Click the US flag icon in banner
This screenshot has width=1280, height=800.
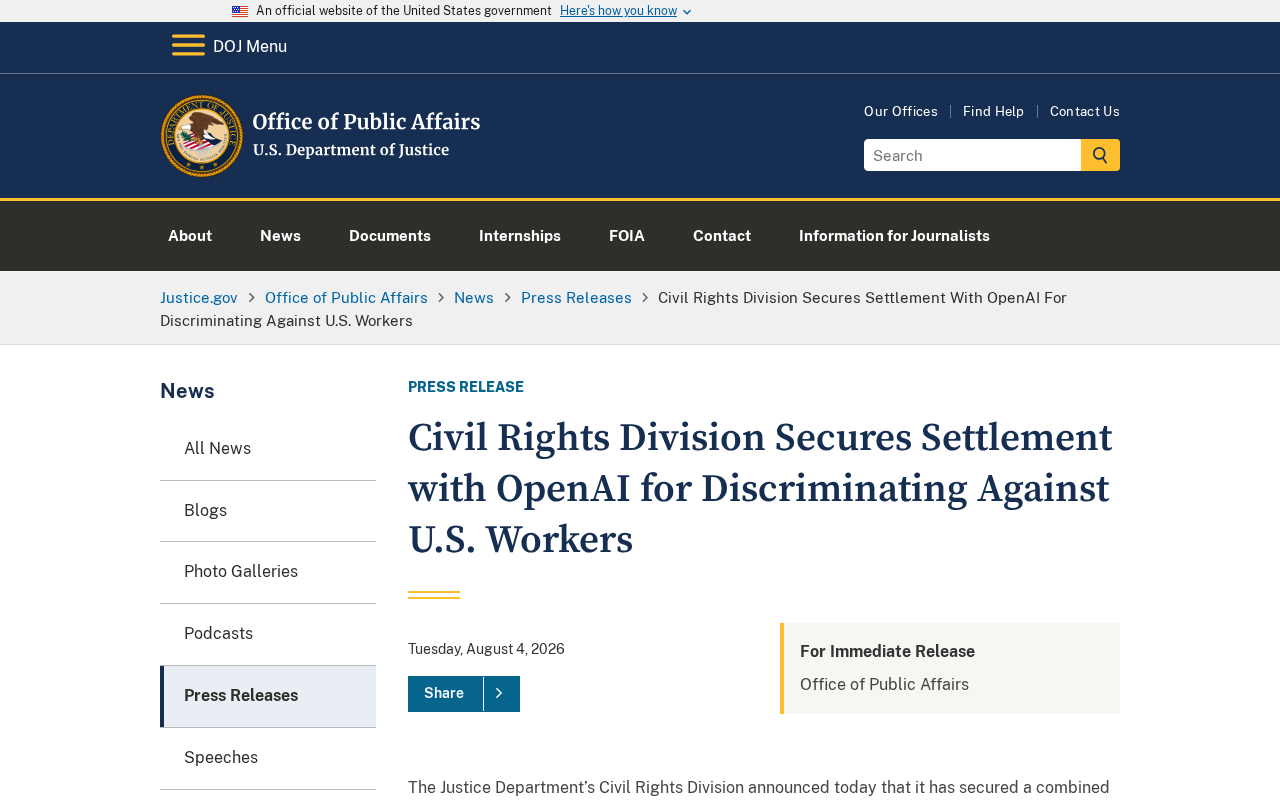coord(240,11)
